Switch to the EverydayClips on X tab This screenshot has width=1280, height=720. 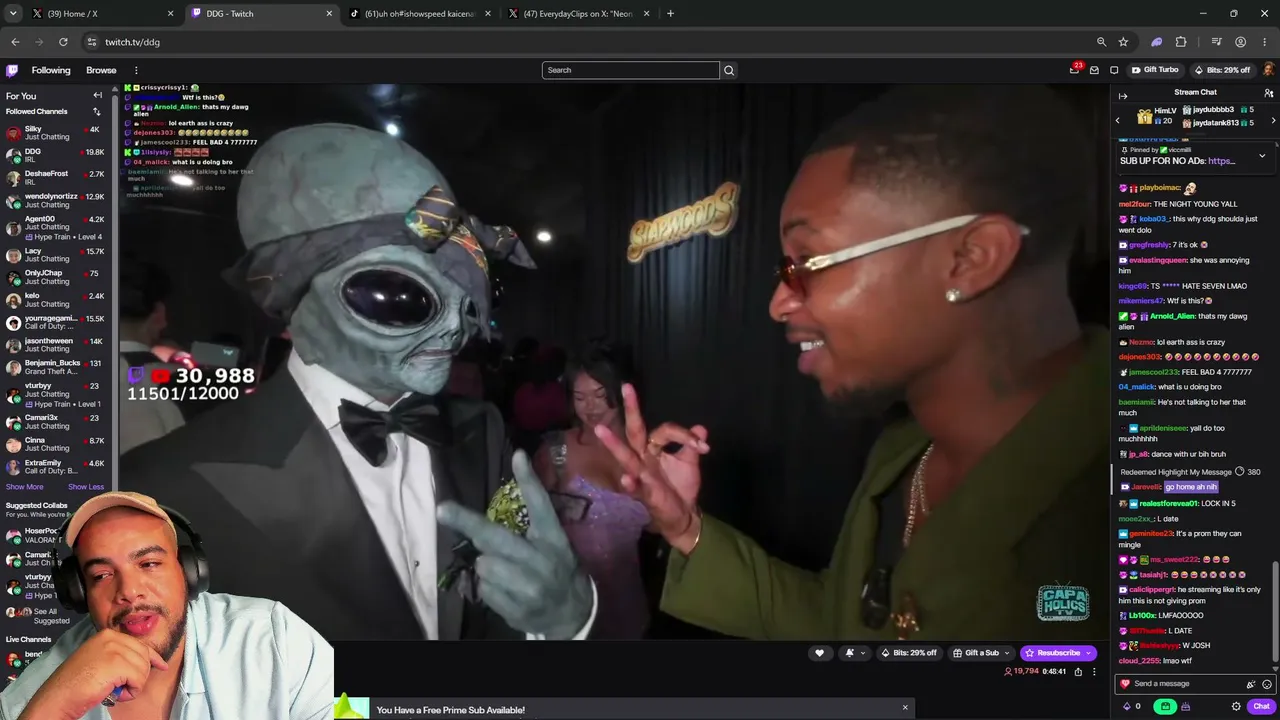[x=578, y=14]
